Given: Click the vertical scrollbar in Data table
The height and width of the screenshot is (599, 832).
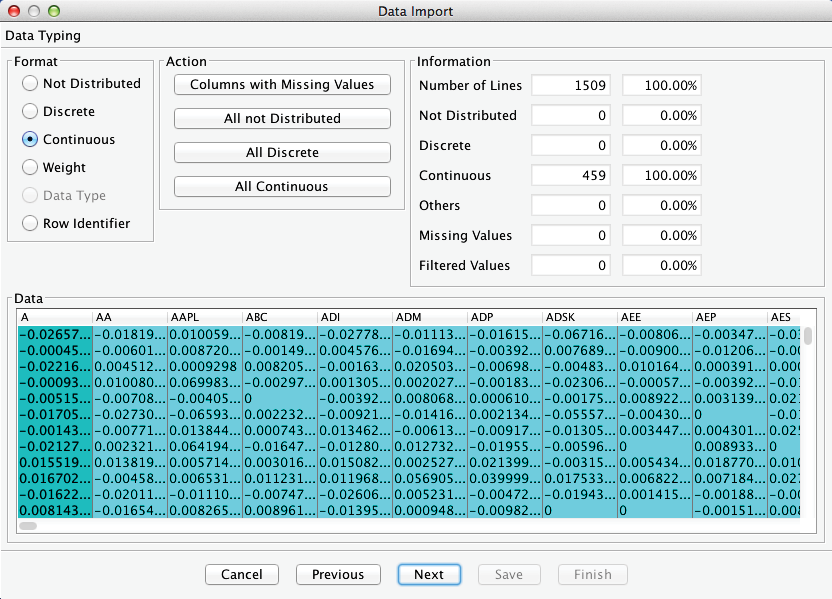Looking at the screenshot, I should tap(808, 337).
